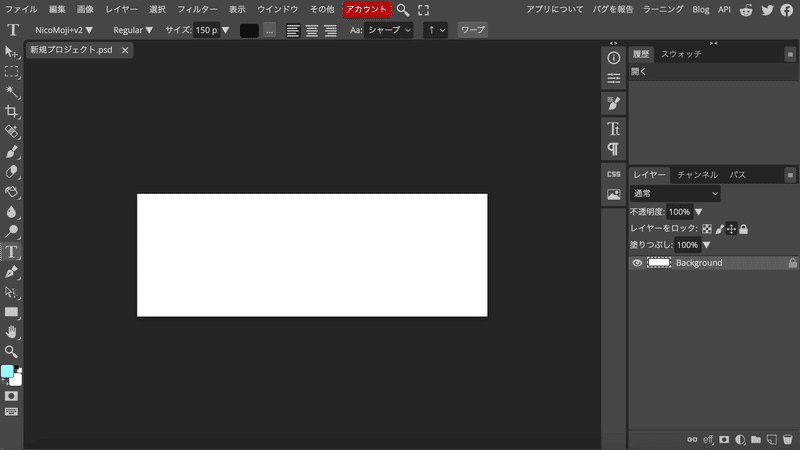Viewport: 800px width, 450px height.
Task: Select the Hand tool
Action: pos(11,332)
